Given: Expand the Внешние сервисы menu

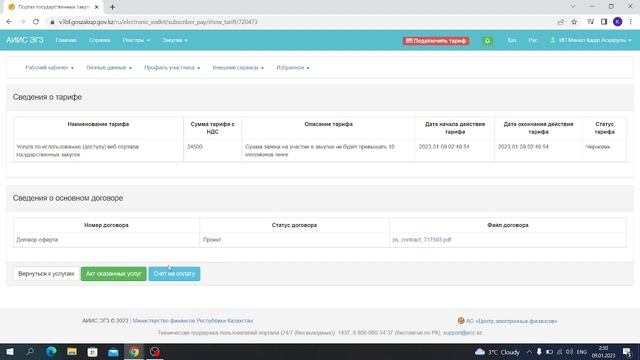Looking at the screenshot, I should point(238,68).
